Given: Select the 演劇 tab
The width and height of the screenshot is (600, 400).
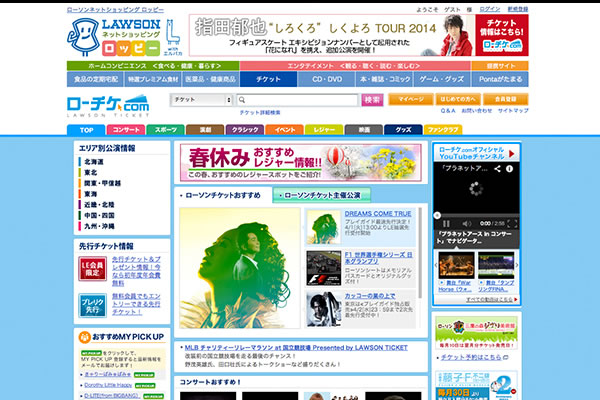Looking at the screenshot, I should click(x=205, y=130).
